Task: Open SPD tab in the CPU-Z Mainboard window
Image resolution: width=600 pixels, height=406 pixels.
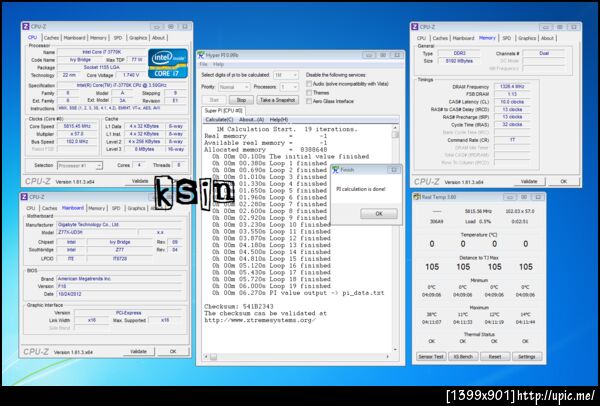Action: (116, 208)
